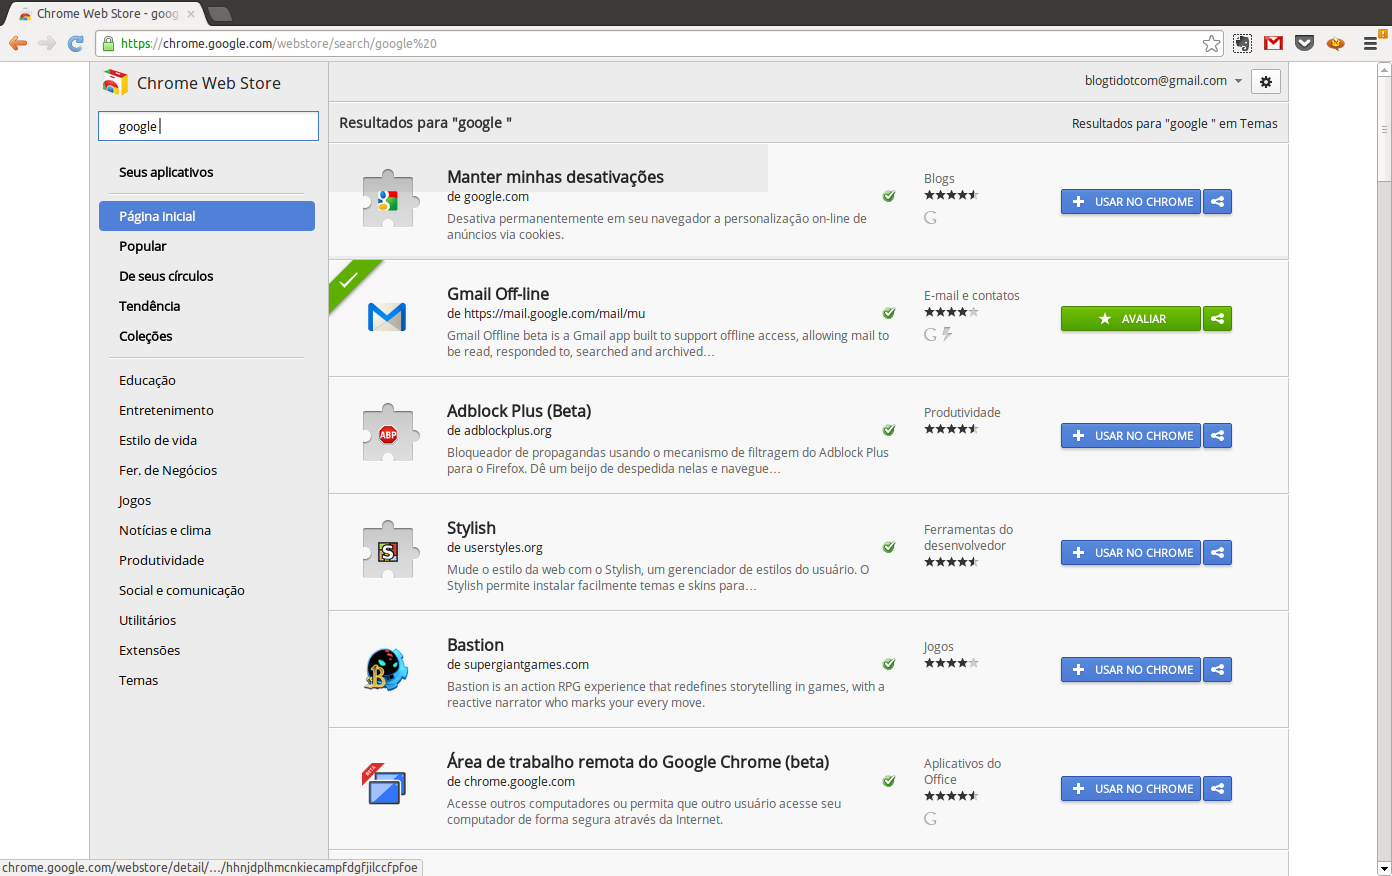Browse Entretenimento category

(166, 410)
